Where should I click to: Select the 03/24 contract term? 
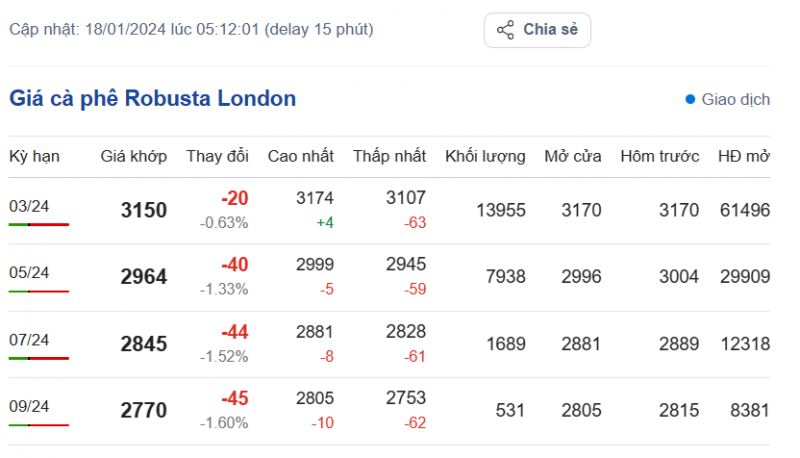(29, 206)
